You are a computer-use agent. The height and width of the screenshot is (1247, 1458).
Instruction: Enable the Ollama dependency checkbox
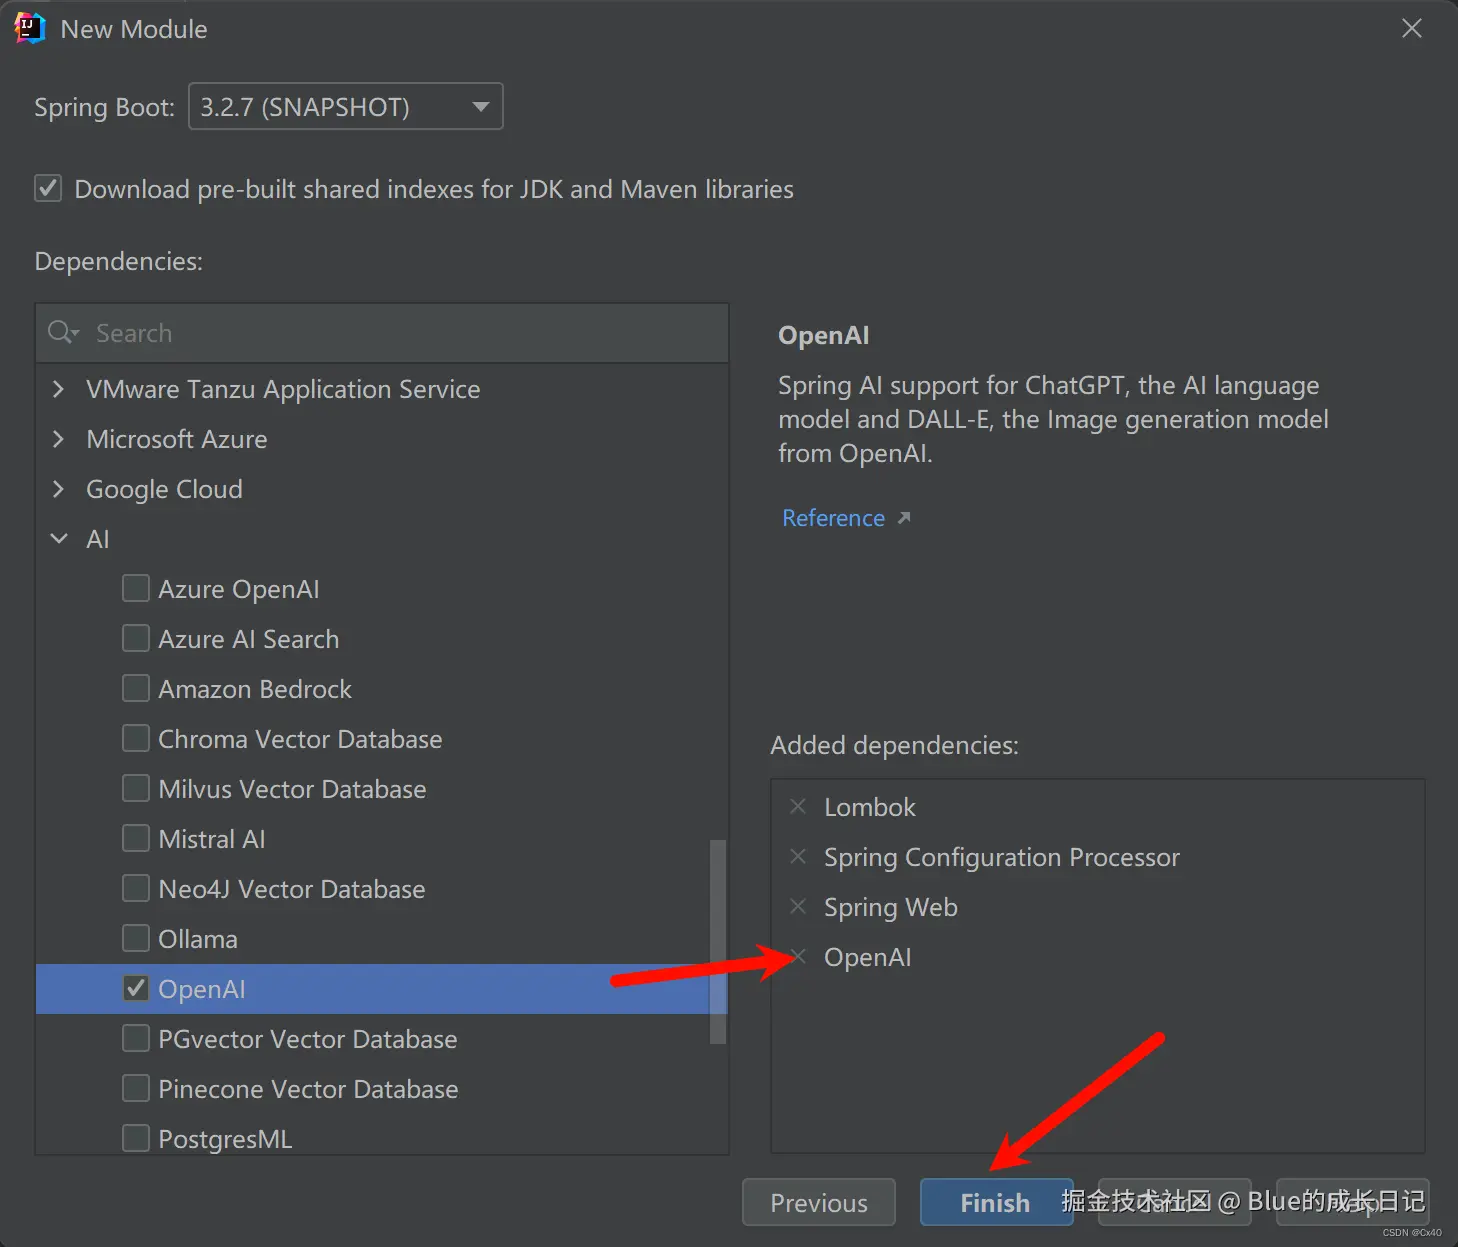(136, 939)
